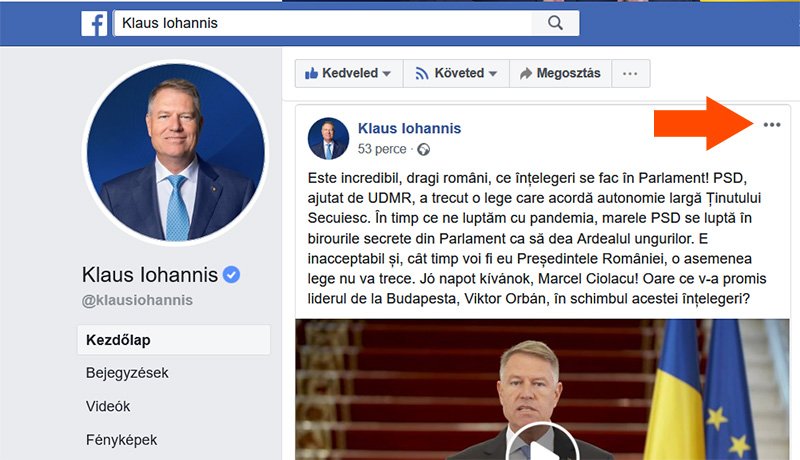800x460 pixels.
Task: Click the search field containing Klaus Iohannis
Action: coord(323,23)
